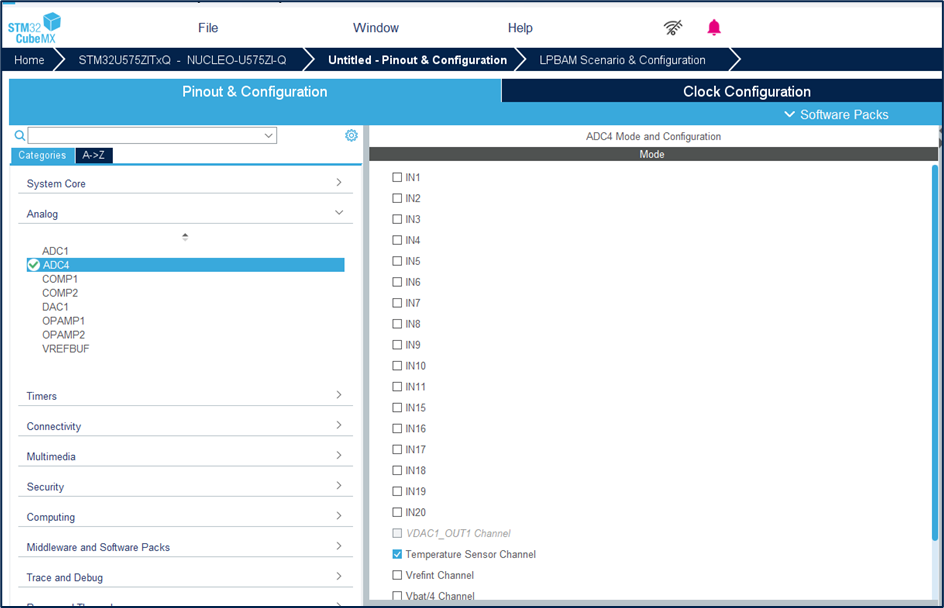Go to Home breadcrumb

29,60
